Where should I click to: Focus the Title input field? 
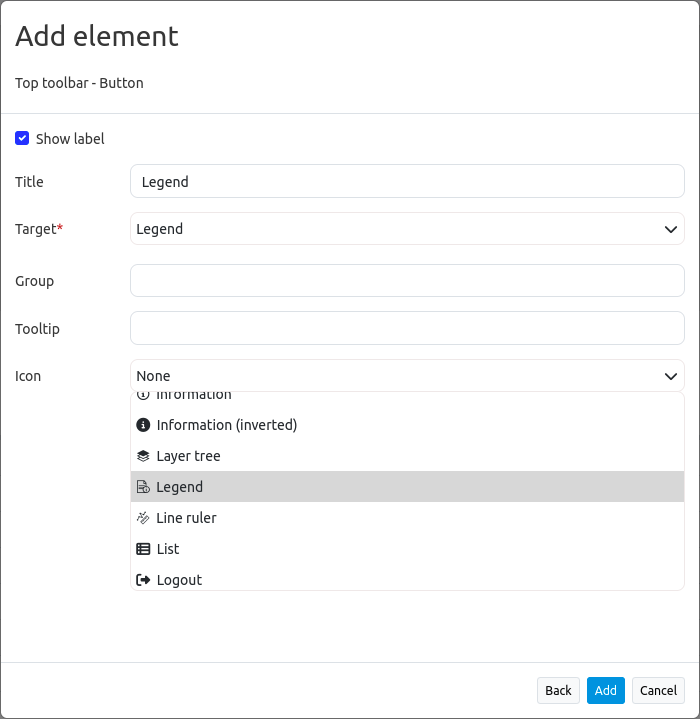(x=407, y=182)
